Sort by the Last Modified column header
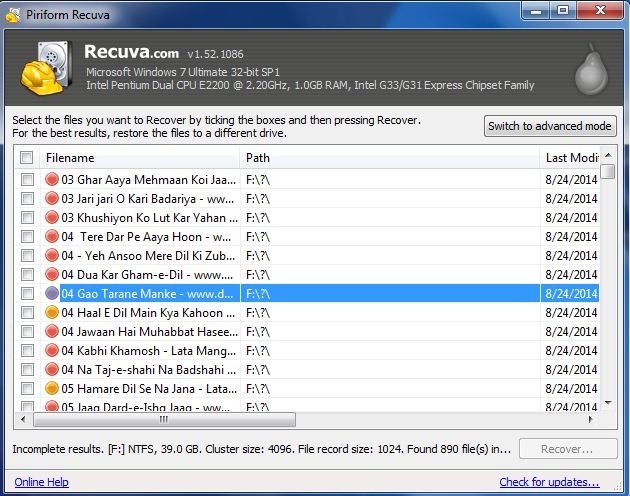Image resolution: width=630 pixels, height=496 pixels. 570,158
